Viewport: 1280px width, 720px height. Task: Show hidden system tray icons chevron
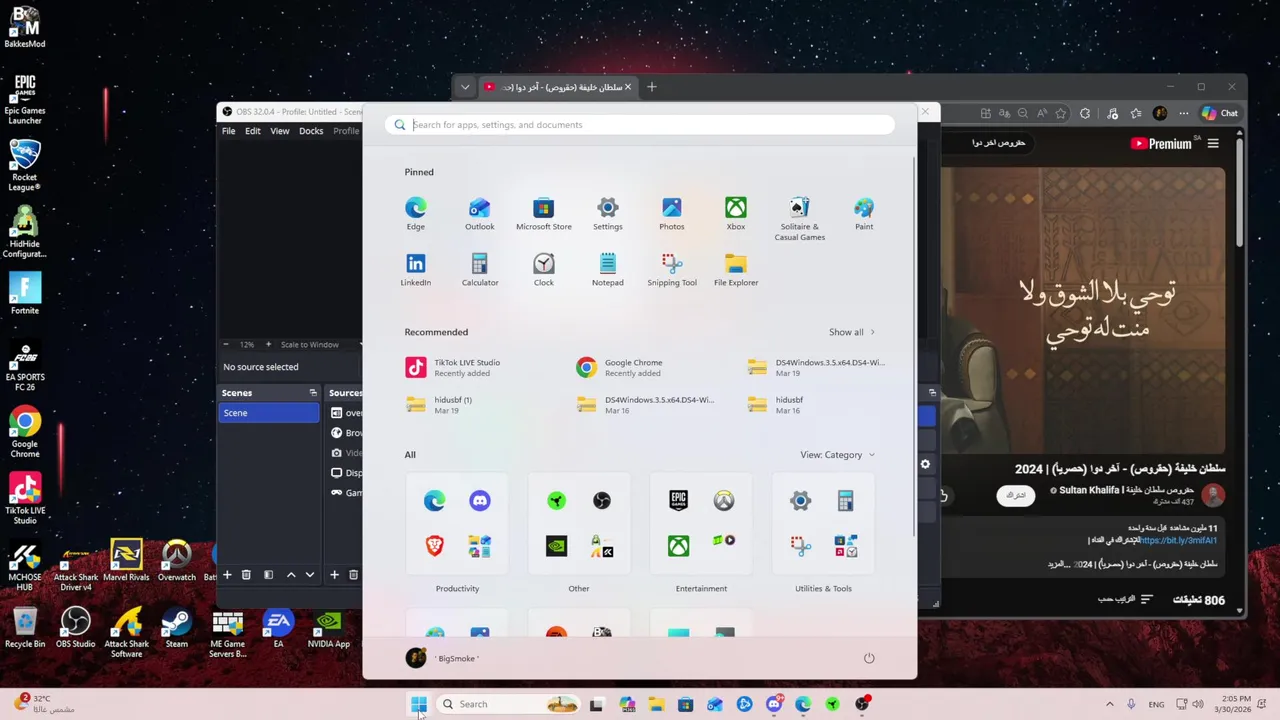pos(1109,704)
